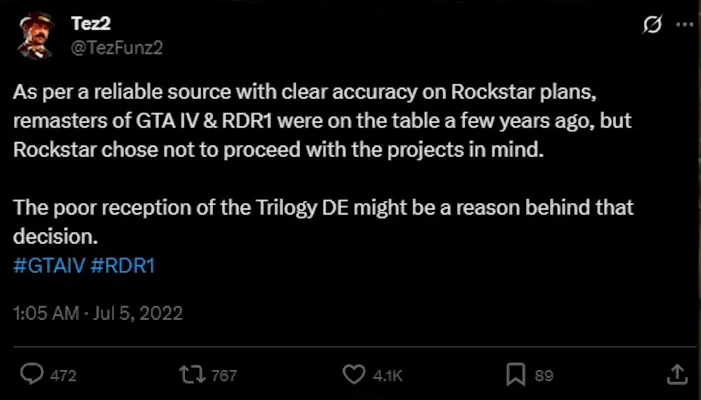Click the share upload arrow icon
701x400 pixels.
677,375
